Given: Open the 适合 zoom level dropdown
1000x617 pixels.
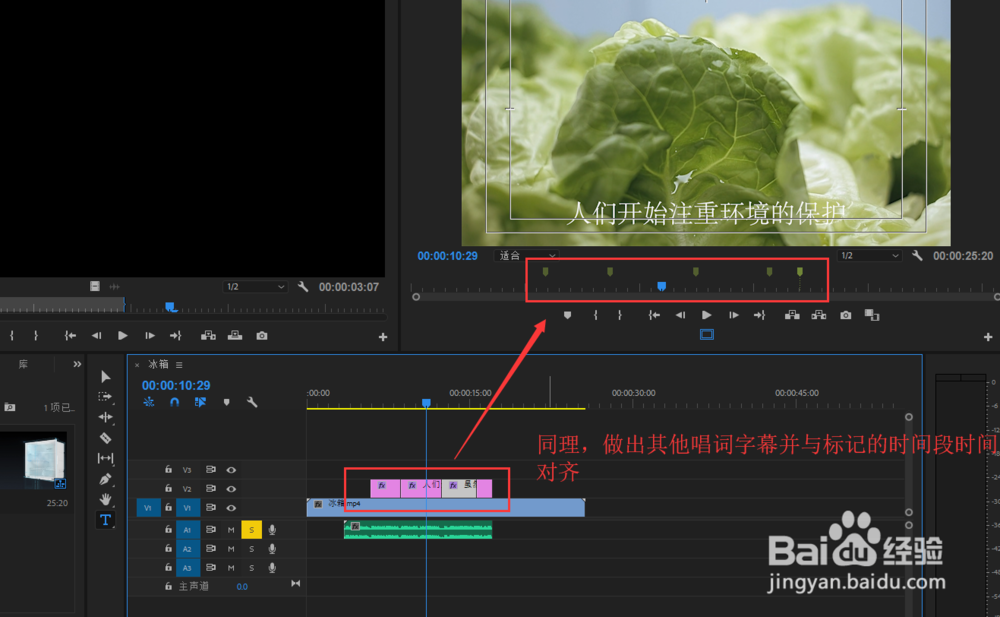Looking at the screenshot, I should [526, 255].
